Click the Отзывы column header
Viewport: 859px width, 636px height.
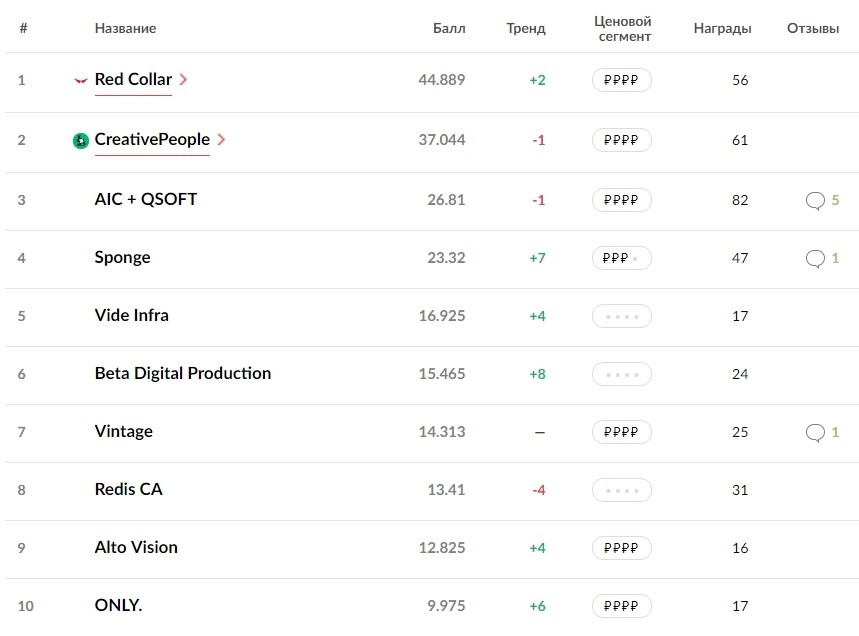coord(813,29)
